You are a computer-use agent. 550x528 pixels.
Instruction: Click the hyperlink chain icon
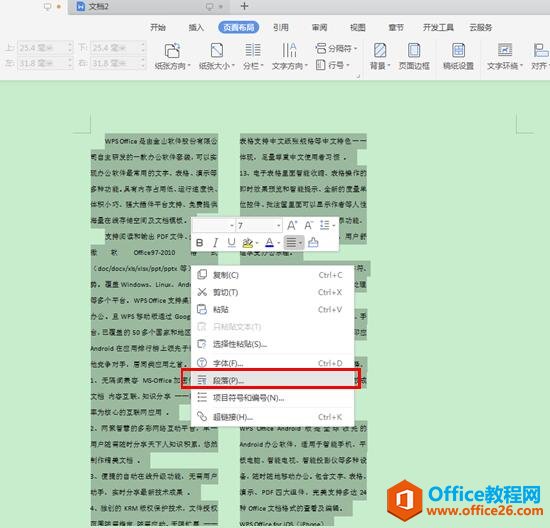click(202, 416)
